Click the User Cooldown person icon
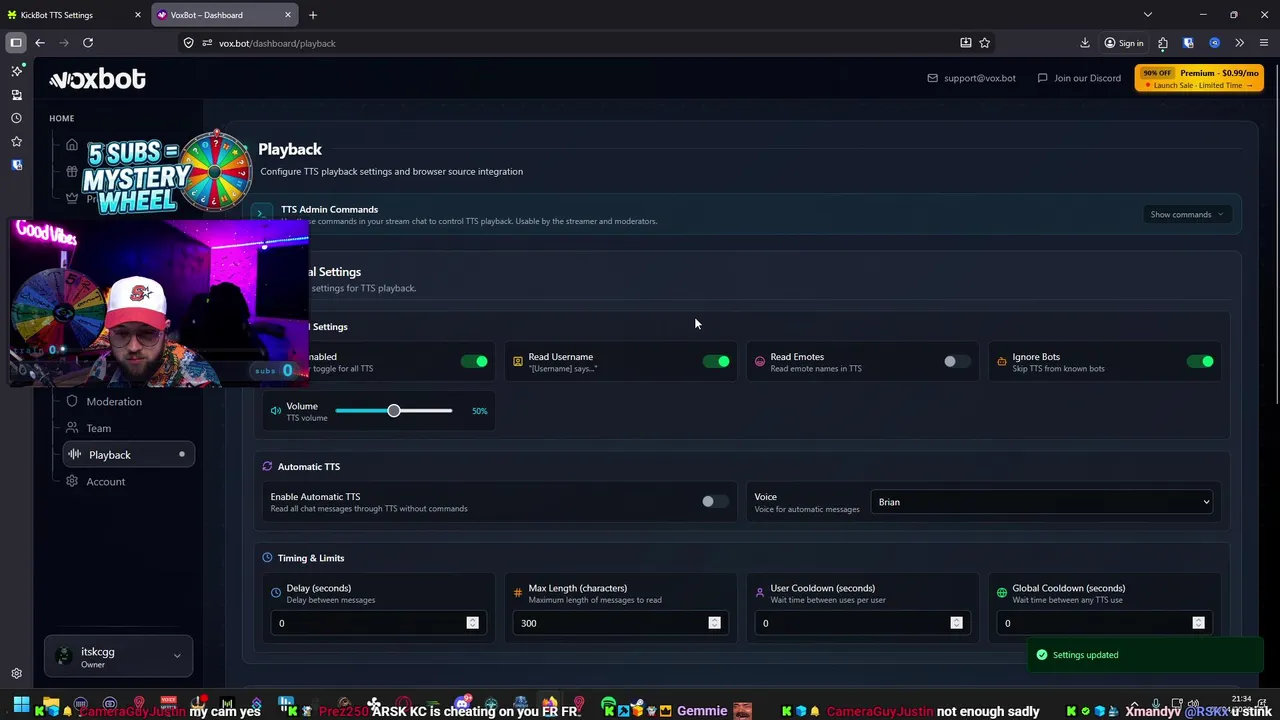The width and height of the screenshot is (1280, 720). pyautogui.click(x=760, y=593)
